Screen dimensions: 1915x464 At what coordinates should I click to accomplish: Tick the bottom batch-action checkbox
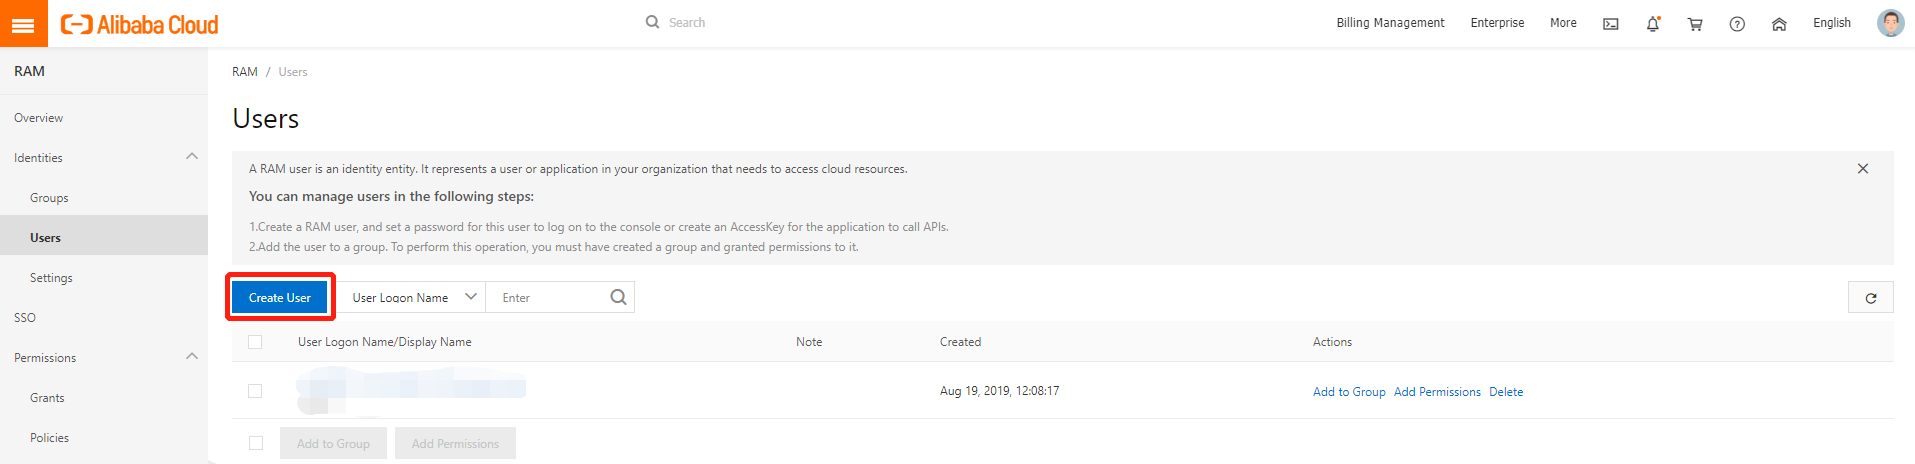tap(256, 443)
